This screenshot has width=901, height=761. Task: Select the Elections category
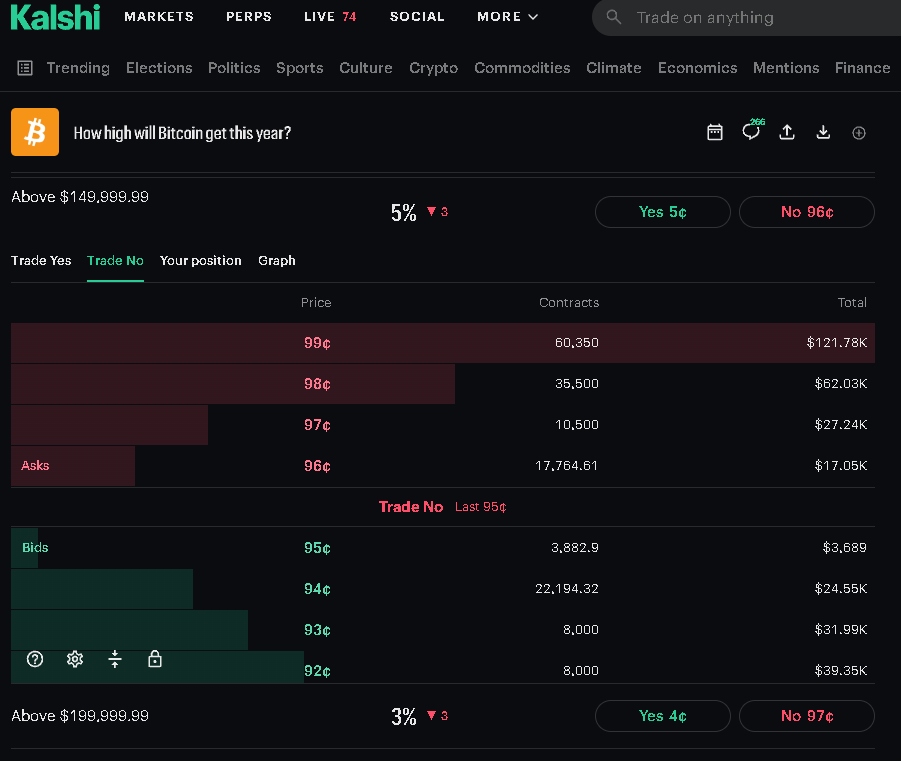(x=159, y=68)
